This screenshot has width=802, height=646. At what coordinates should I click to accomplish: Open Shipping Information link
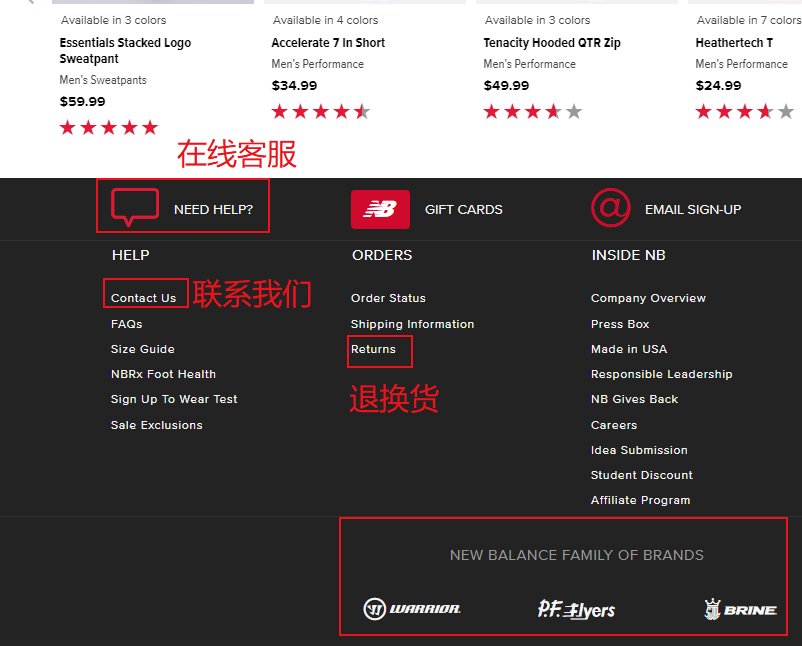pos(412,324)
